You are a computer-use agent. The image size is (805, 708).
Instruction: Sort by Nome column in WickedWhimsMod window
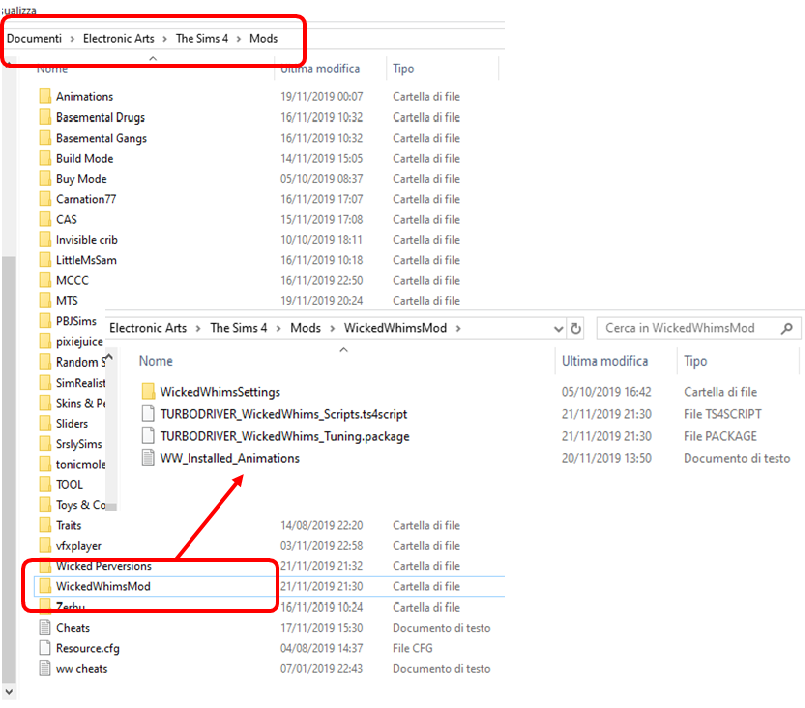pyautogui.click(x=156, y=361)
